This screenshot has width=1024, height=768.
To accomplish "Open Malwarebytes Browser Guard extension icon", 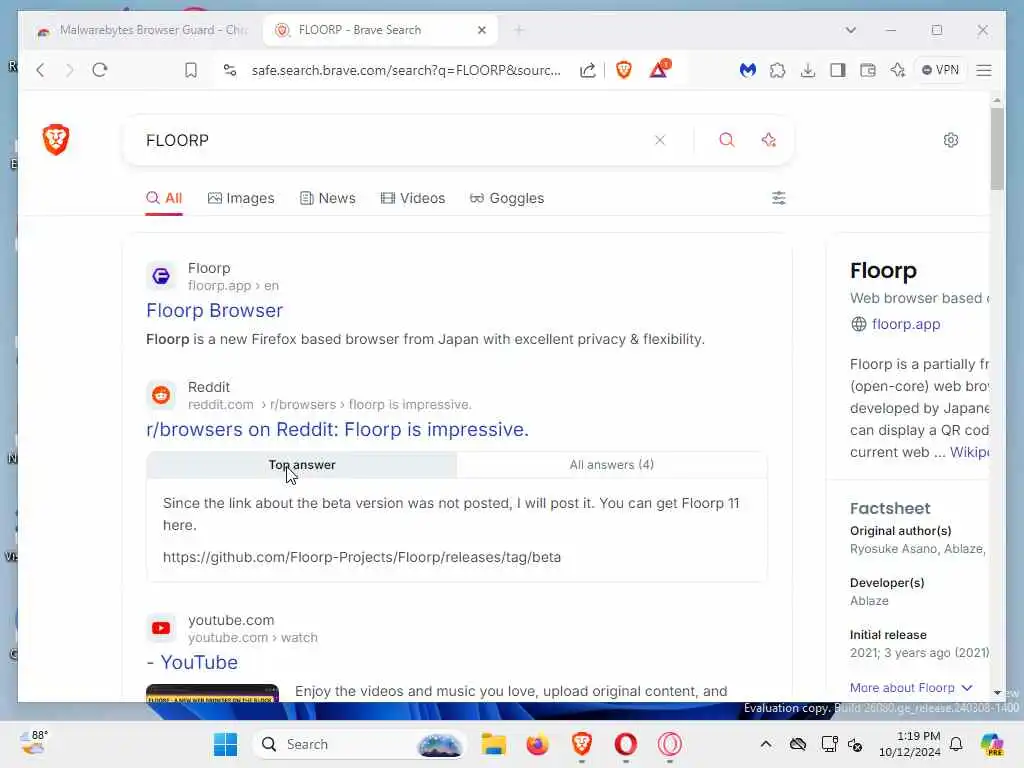I will (748, 70).
